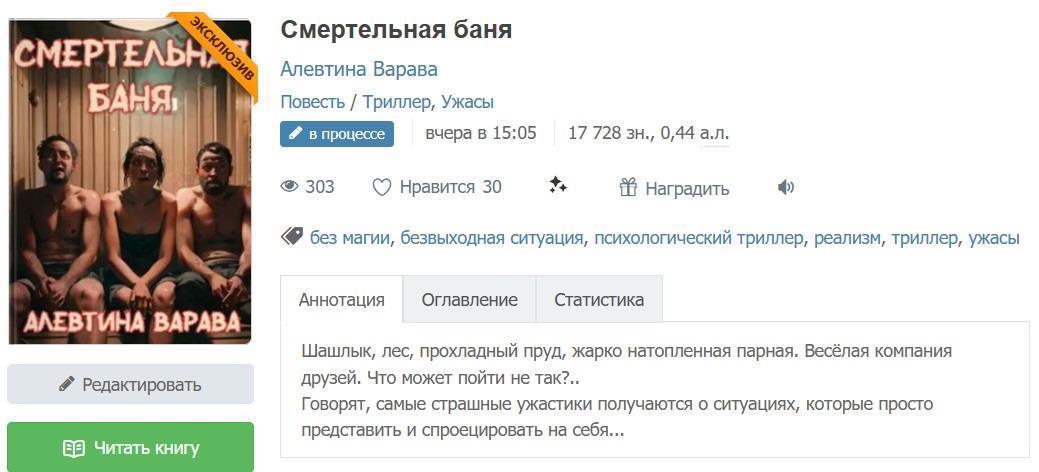
Task: Click the heart icon to like the book
Action: coord(381,187)
